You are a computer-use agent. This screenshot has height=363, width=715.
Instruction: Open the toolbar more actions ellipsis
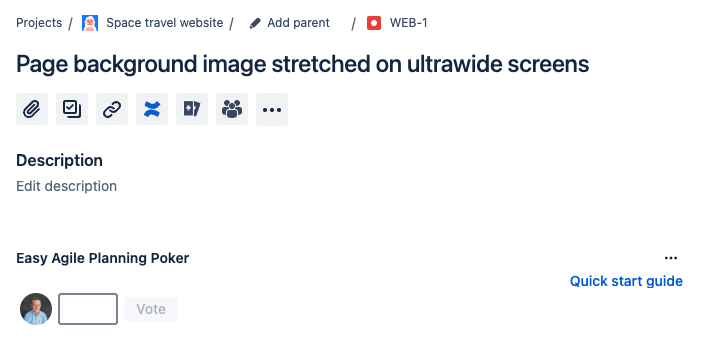[x=272, y=109]
